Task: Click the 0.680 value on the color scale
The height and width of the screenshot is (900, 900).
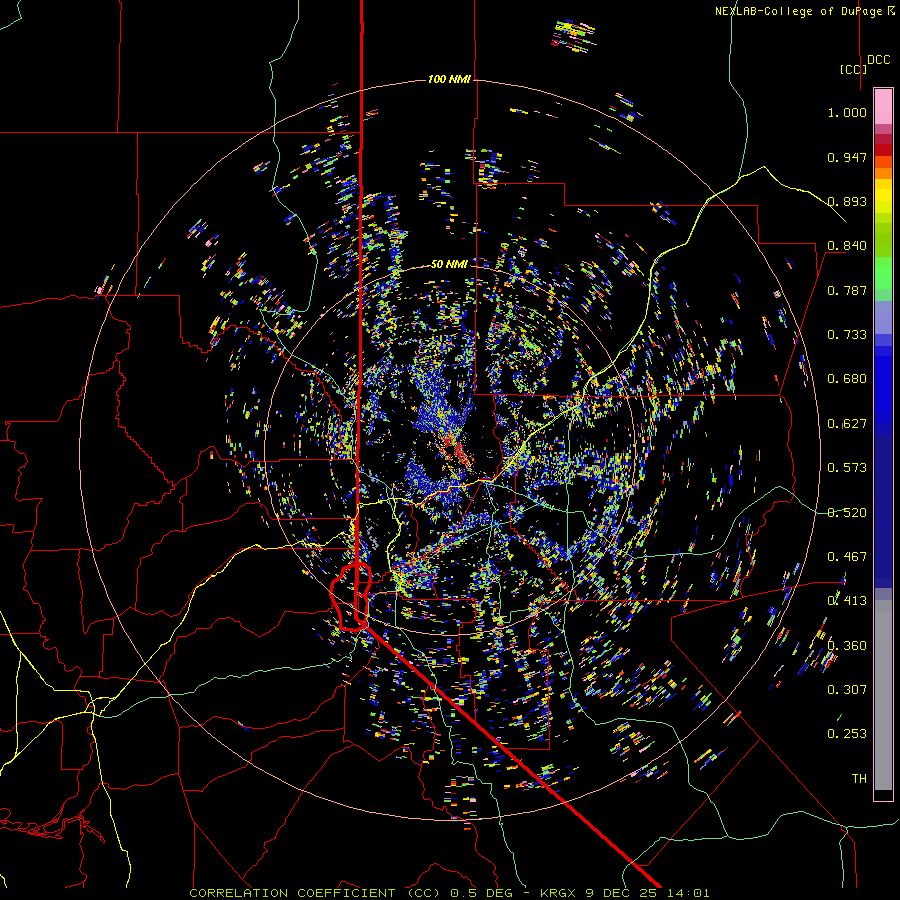Action: pos(847,379)
